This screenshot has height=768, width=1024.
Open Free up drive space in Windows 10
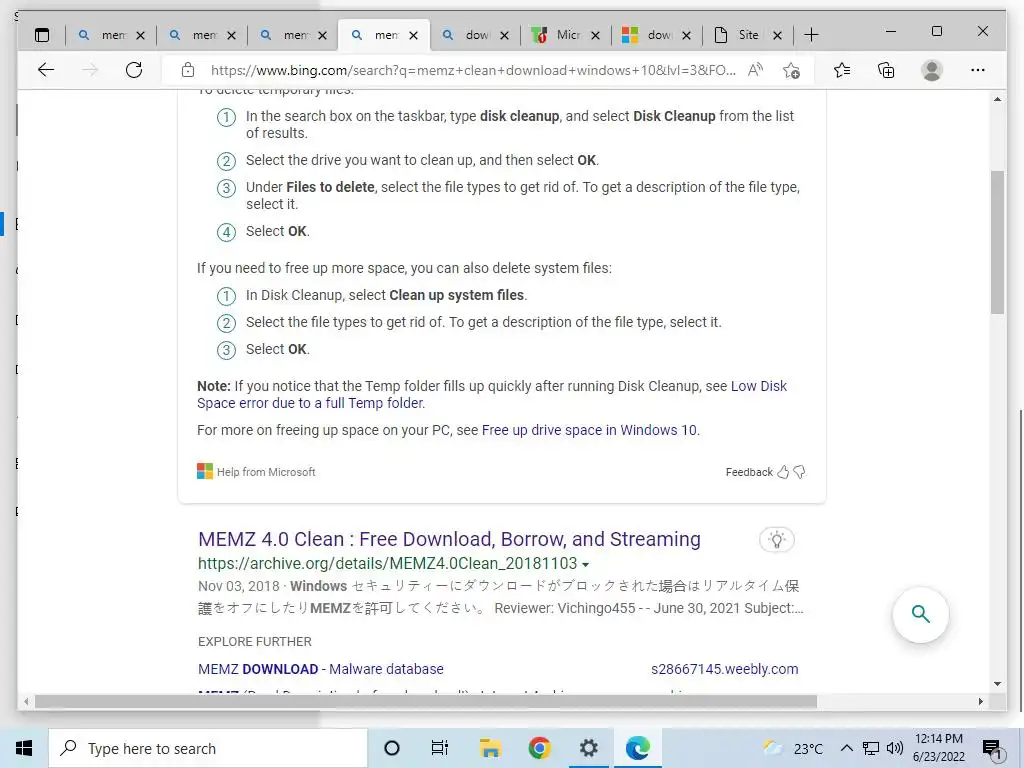(x=590, y=430)
